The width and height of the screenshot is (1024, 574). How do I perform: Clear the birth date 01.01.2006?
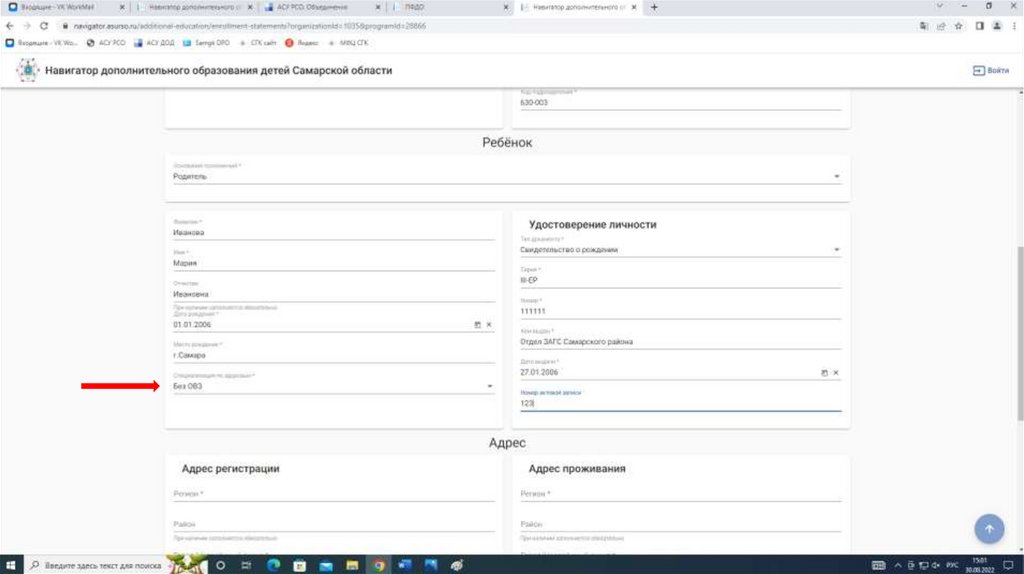489,325
